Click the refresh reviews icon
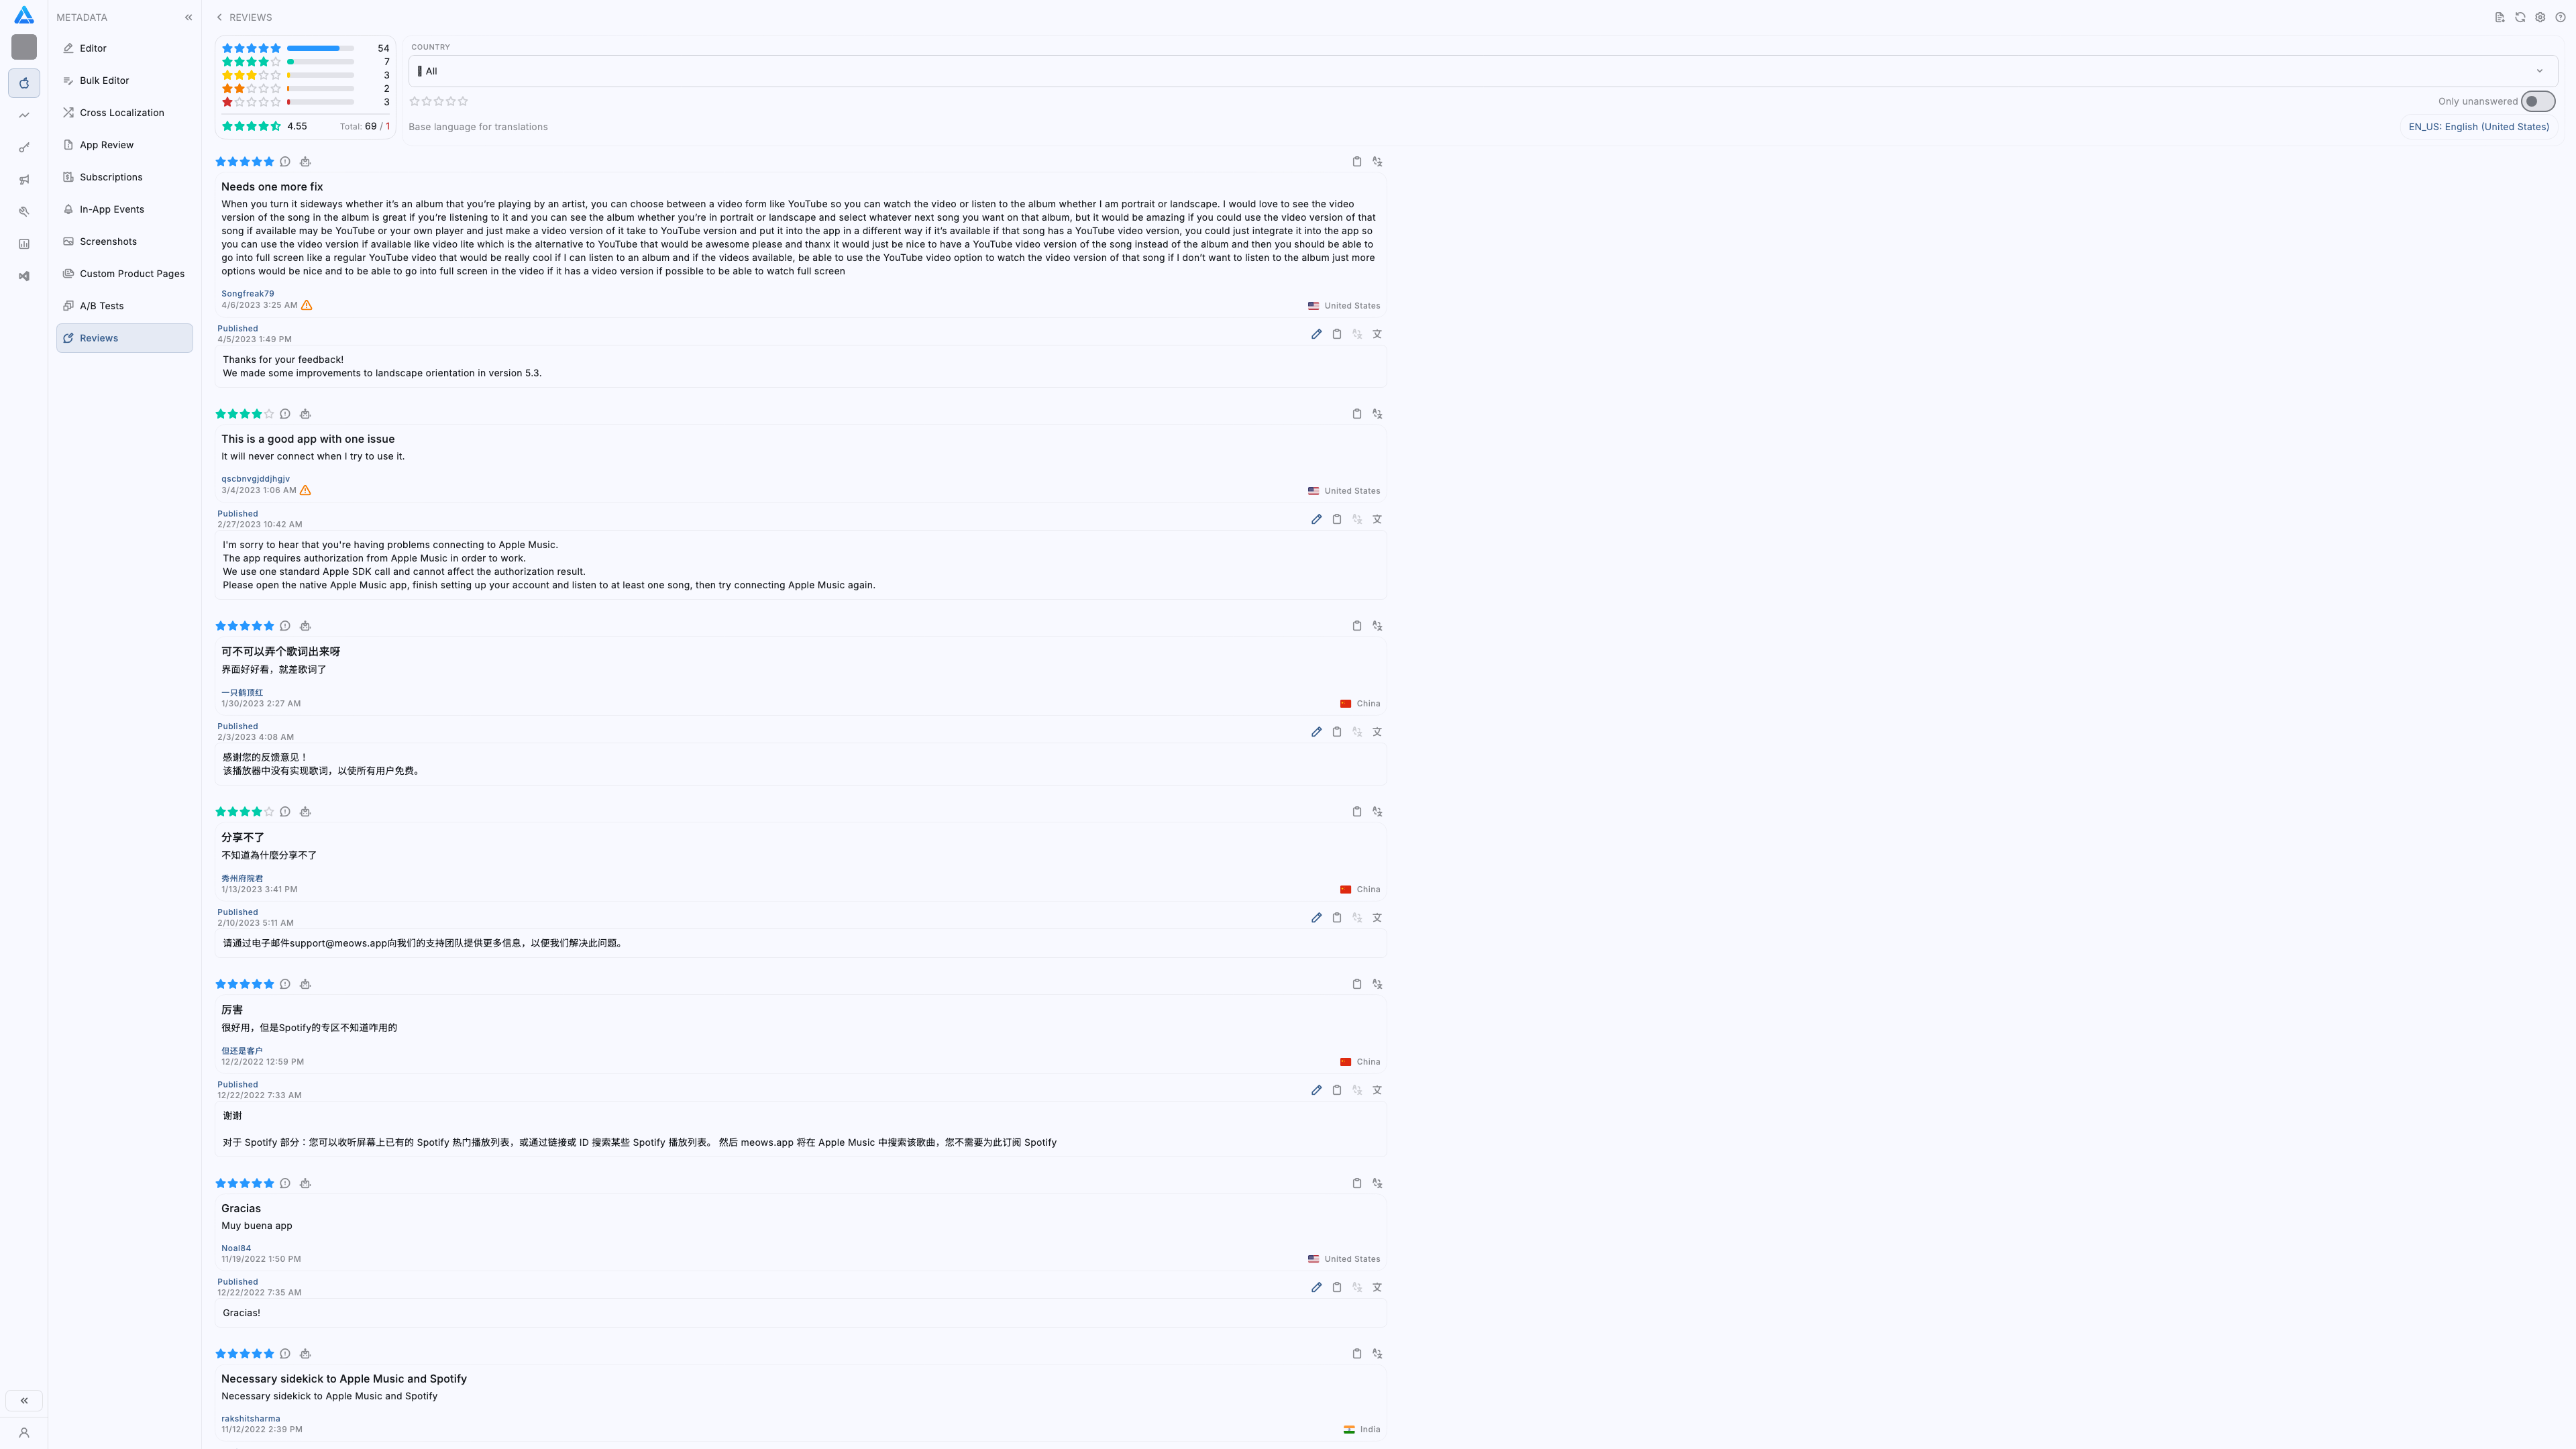Viewport: 2576px width, 1449px height. coord(2520,17)
